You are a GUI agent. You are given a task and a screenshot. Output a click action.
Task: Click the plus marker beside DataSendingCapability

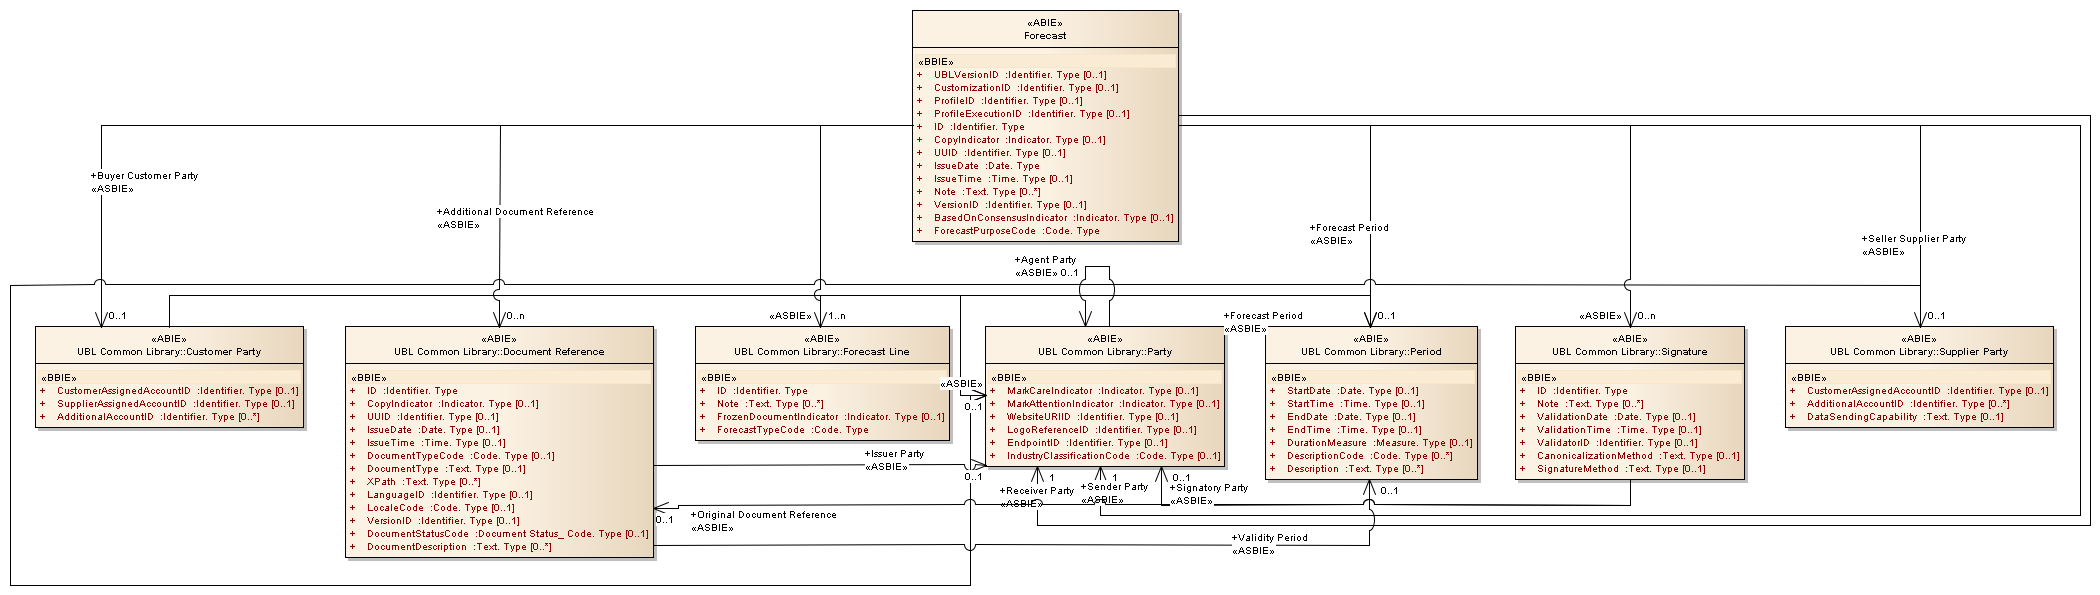pyautogui.click(x=1793, y=417)
